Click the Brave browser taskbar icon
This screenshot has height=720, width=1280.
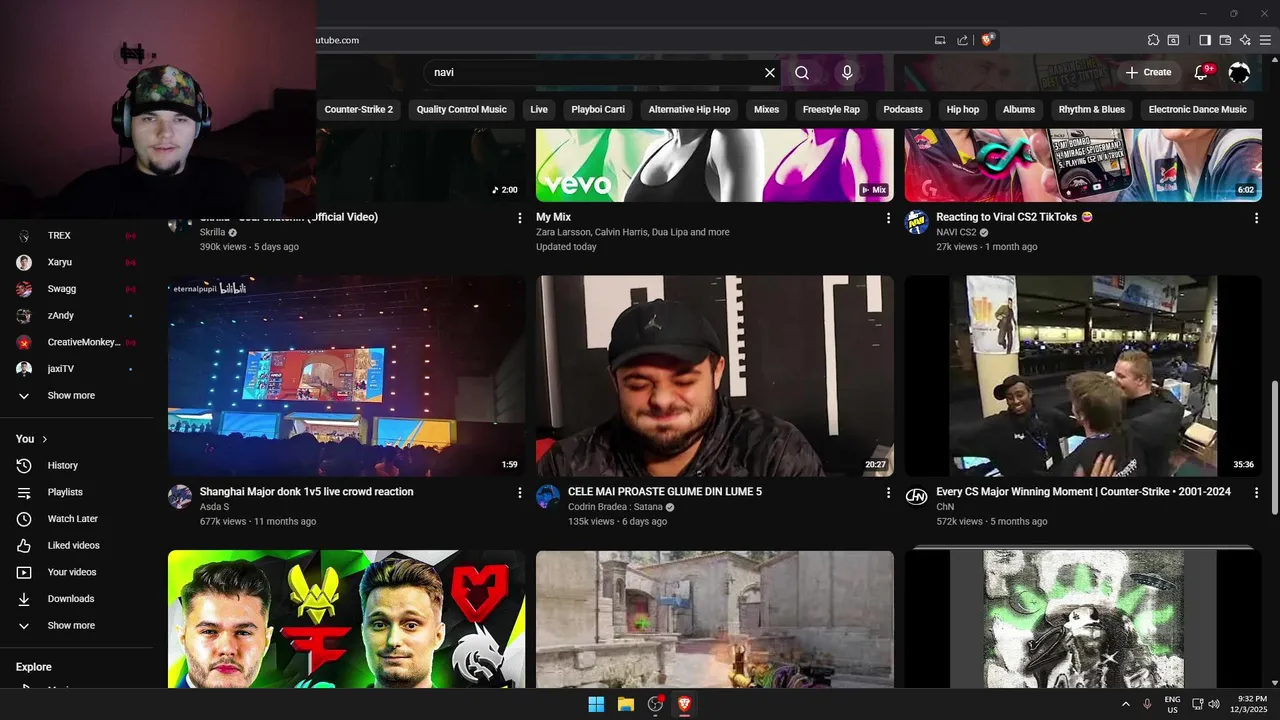pyautogui.click(x=685, y=704)
